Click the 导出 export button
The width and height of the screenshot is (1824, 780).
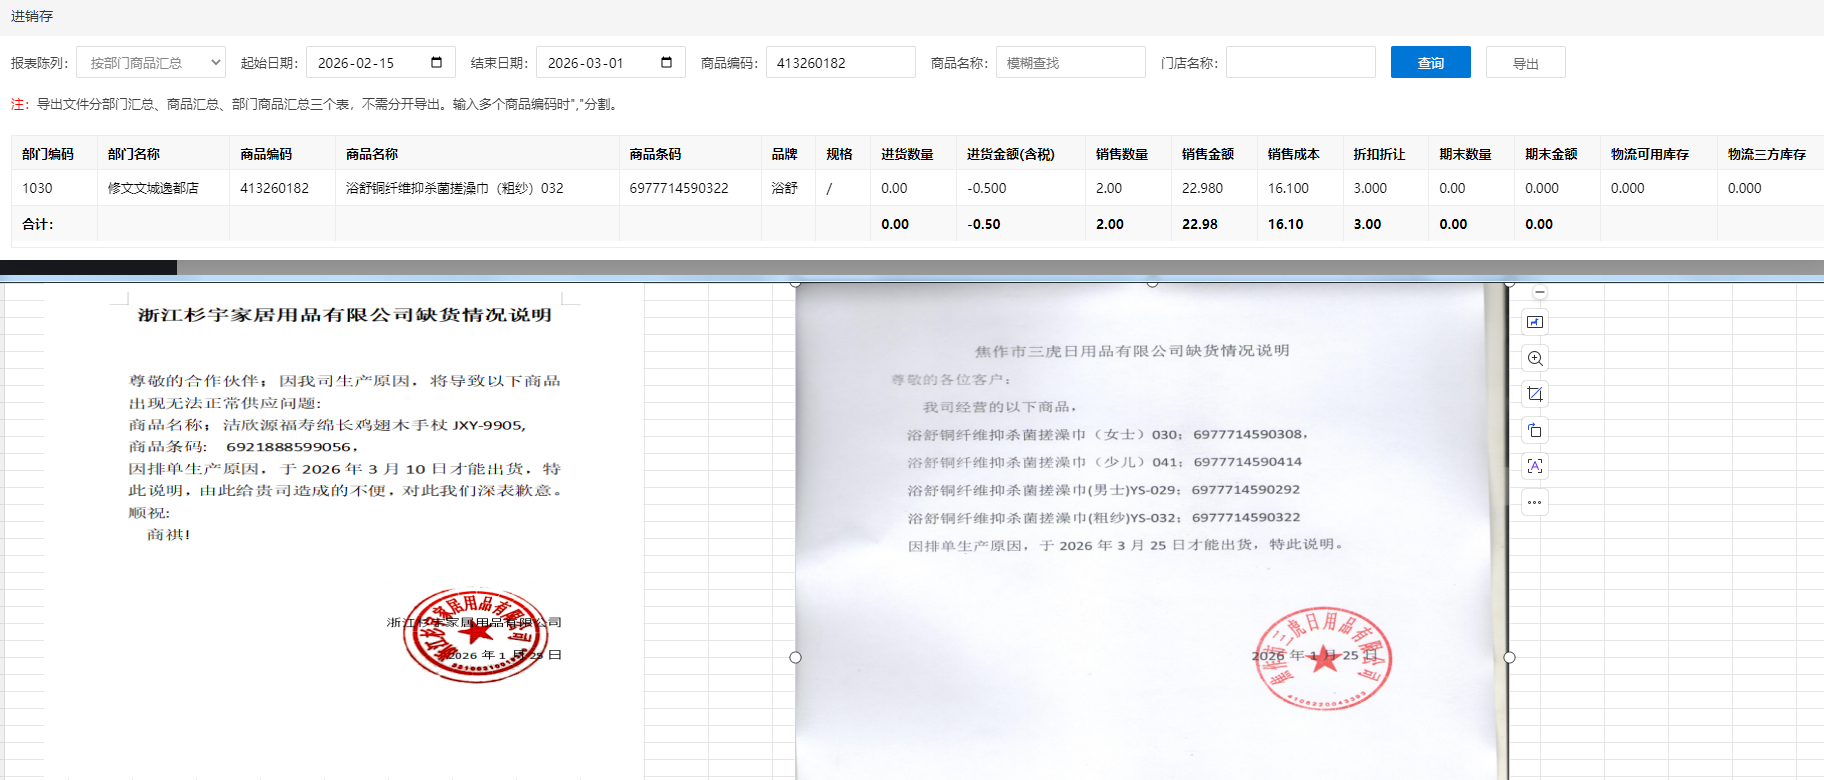tap(1525, 63)
